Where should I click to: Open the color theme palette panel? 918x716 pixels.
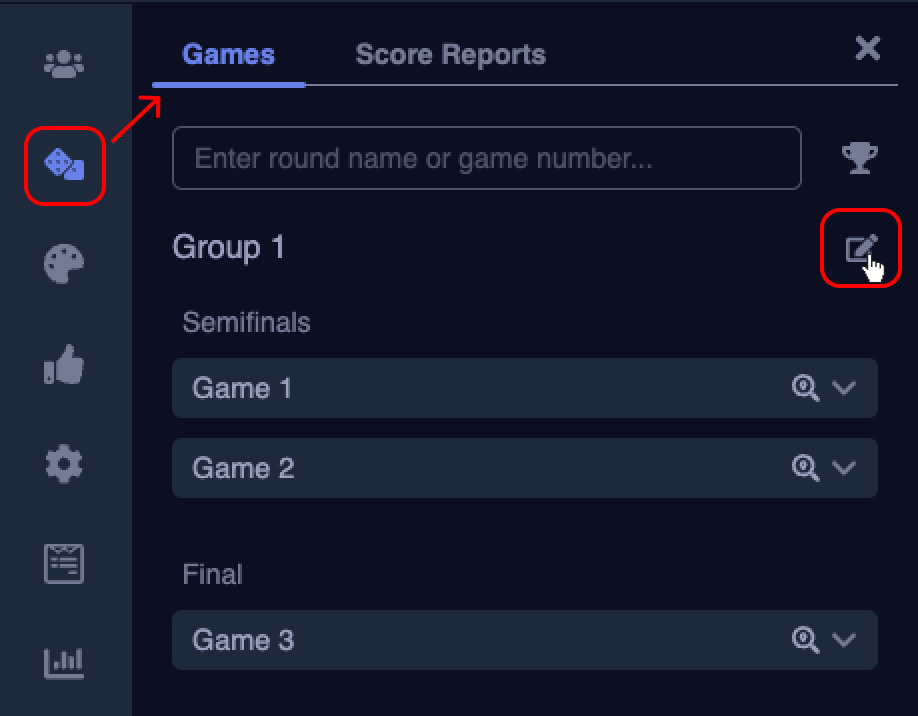(x=64, y=264)
